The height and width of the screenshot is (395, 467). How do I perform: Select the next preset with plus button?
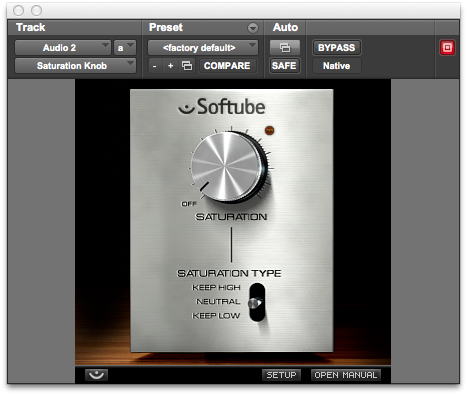pyautogui.click(x=171, y=66)
